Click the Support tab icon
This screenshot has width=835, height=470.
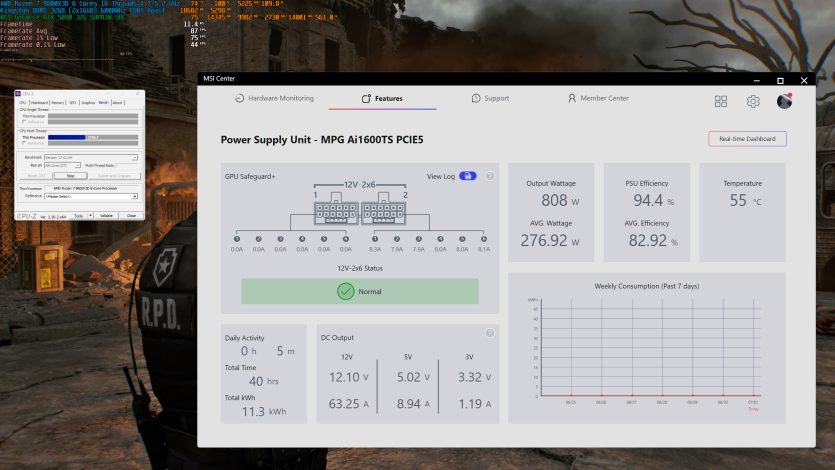click(x=476, y=98)
